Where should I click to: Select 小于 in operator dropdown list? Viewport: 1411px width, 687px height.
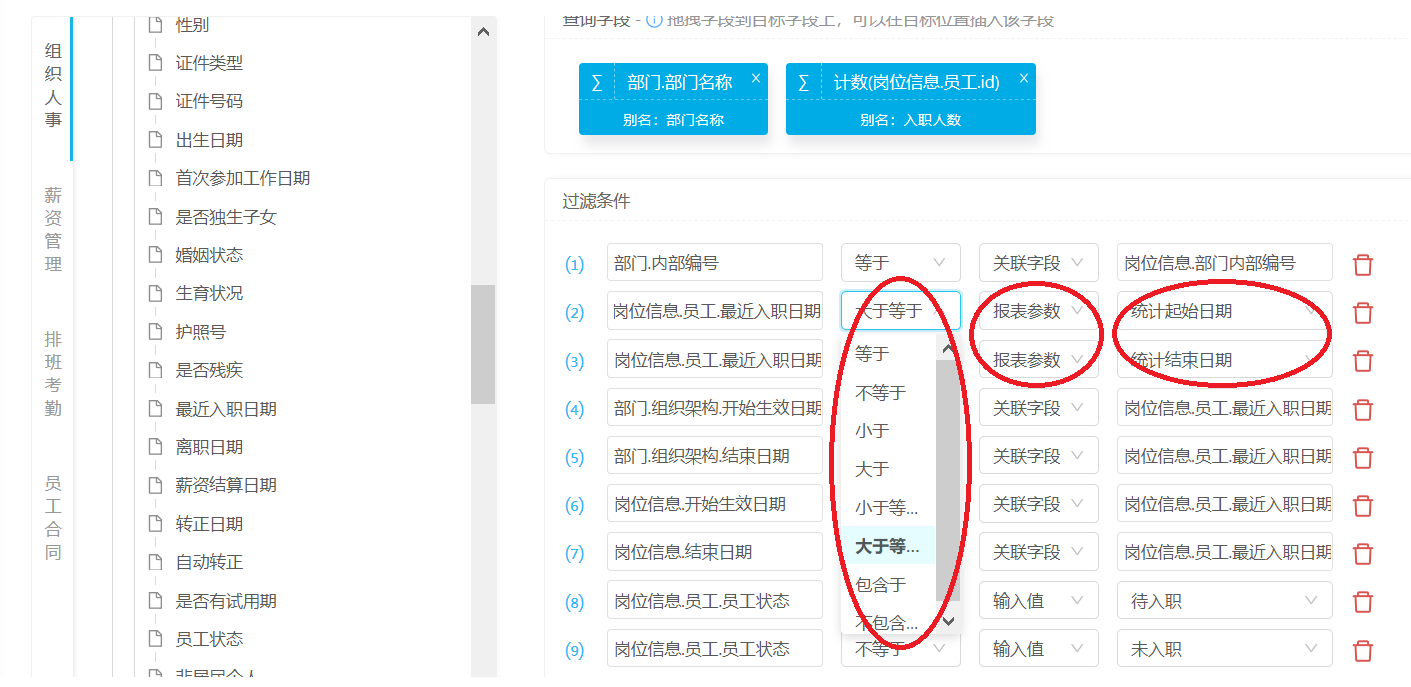pyautogui.click(x=888, y=431)
